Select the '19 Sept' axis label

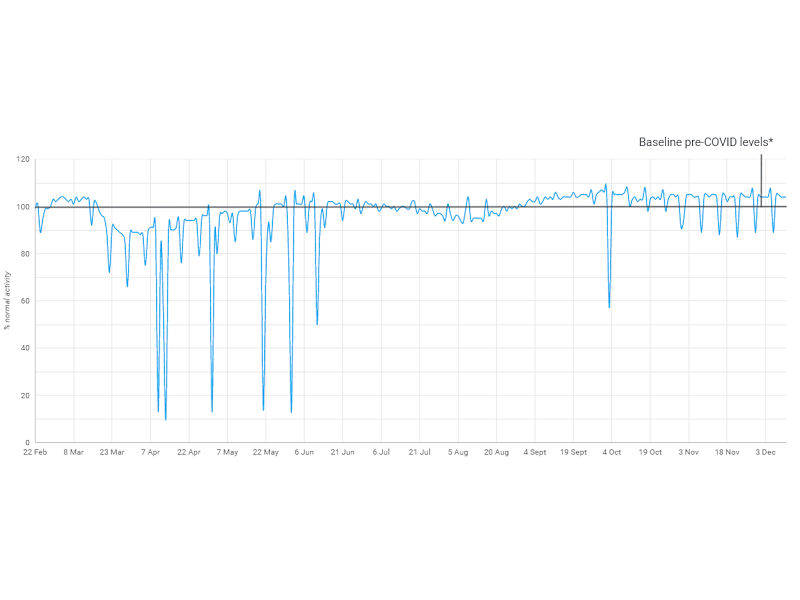point(573,452)
